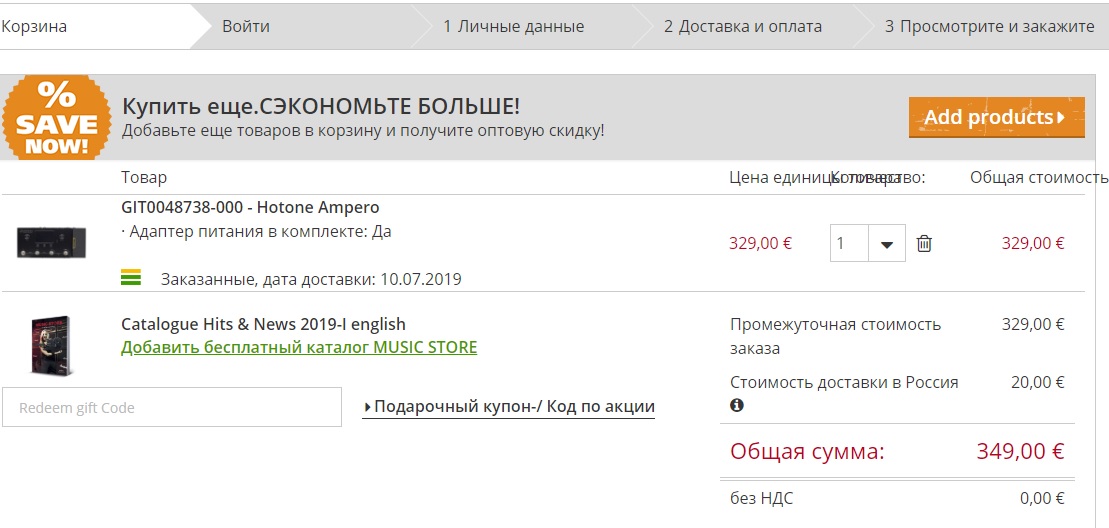Open step 2 Доставка и оплата

pos(743,26)
